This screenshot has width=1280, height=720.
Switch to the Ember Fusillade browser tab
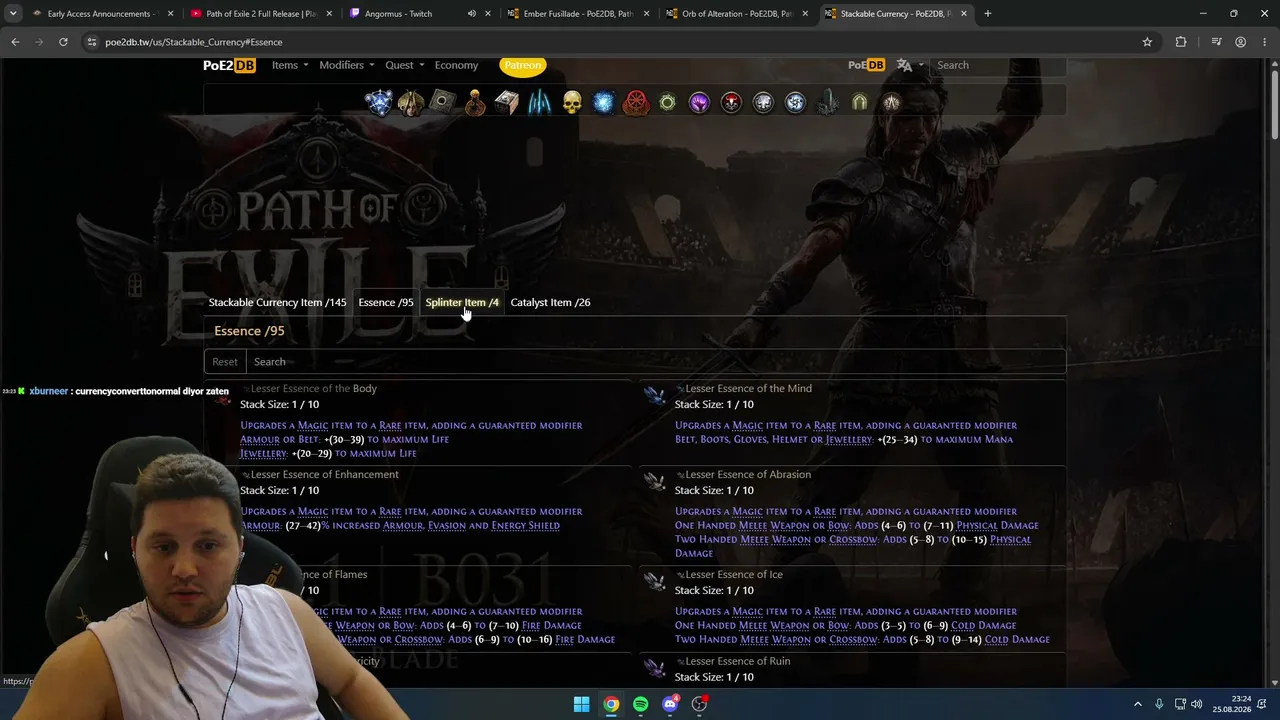coord(578,14)
